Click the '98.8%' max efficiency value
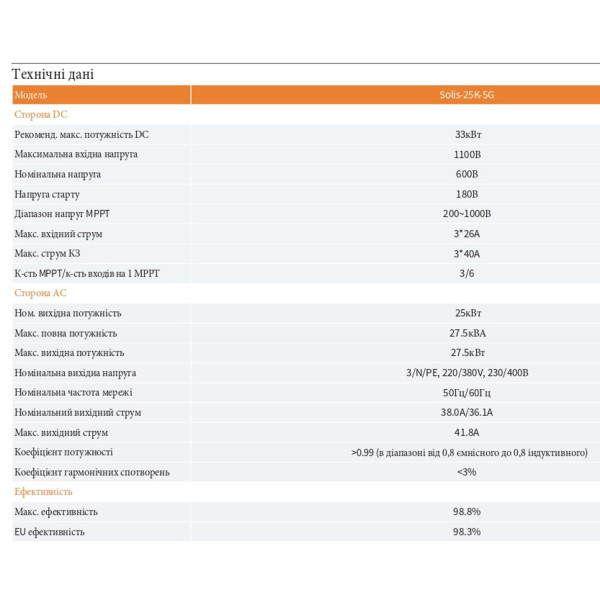 pyautogui.click(x=467, y=512)
